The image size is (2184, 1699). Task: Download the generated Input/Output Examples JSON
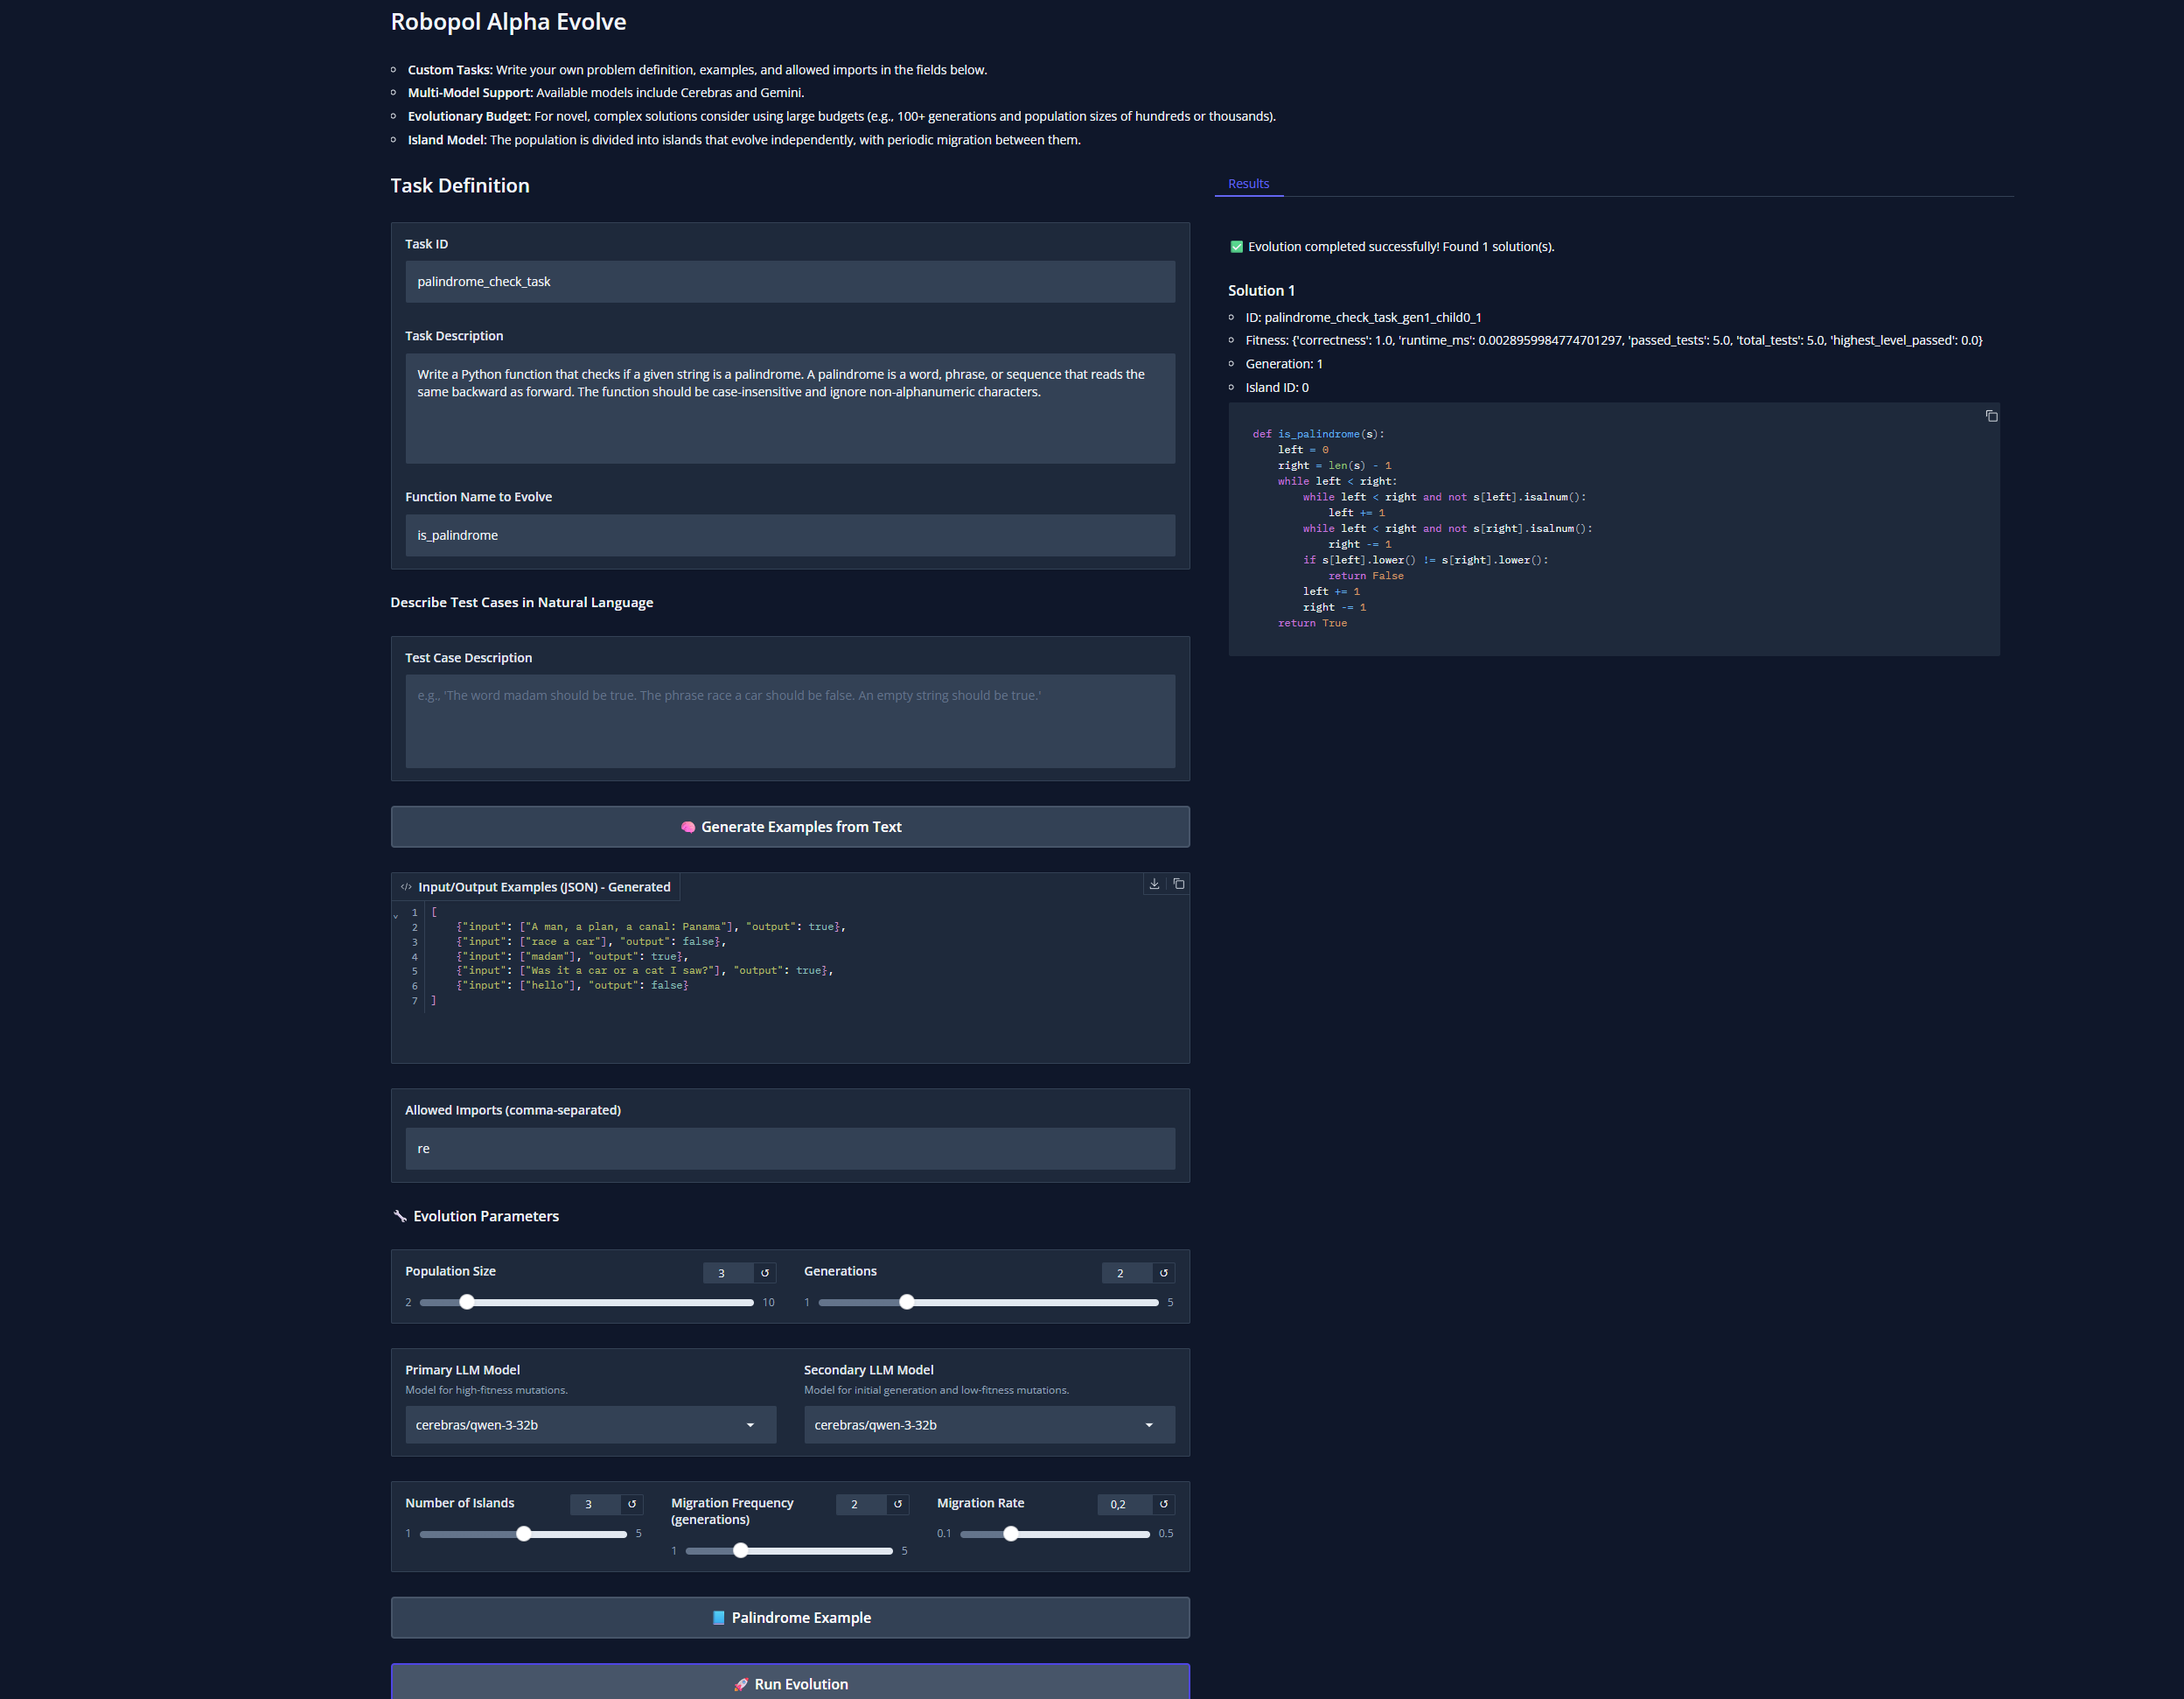coord(1155,884)
